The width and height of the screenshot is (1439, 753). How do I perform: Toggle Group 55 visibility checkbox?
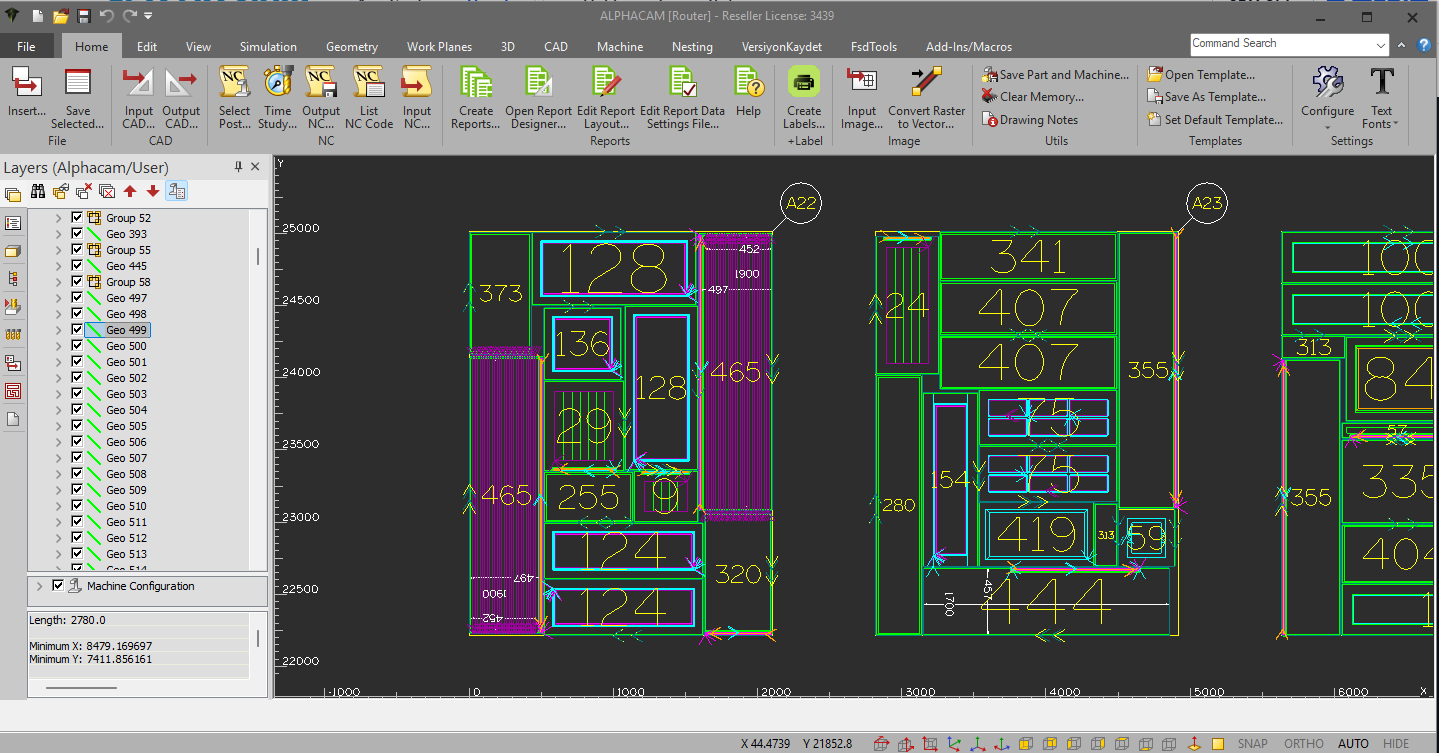tap(77, 250)
